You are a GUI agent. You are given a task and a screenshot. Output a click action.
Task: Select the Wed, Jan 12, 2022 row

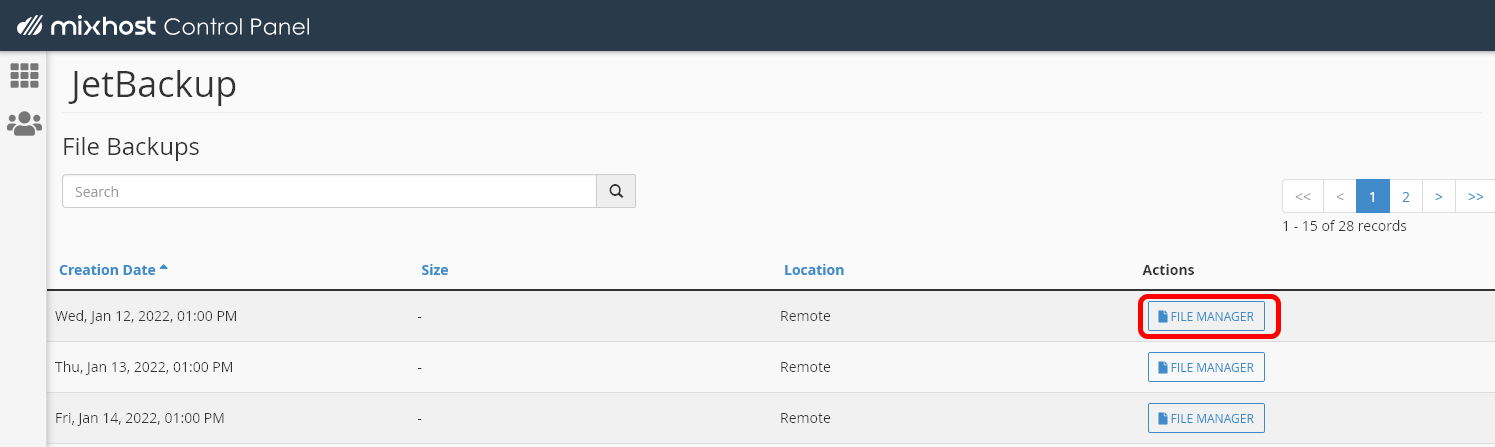coord(771,316)
